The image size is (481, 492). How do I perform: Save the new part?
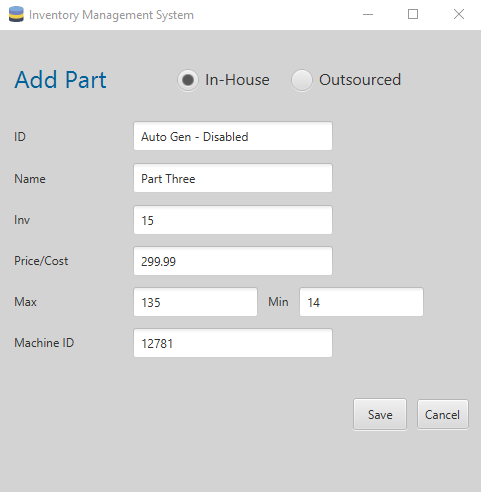(380, 415)
